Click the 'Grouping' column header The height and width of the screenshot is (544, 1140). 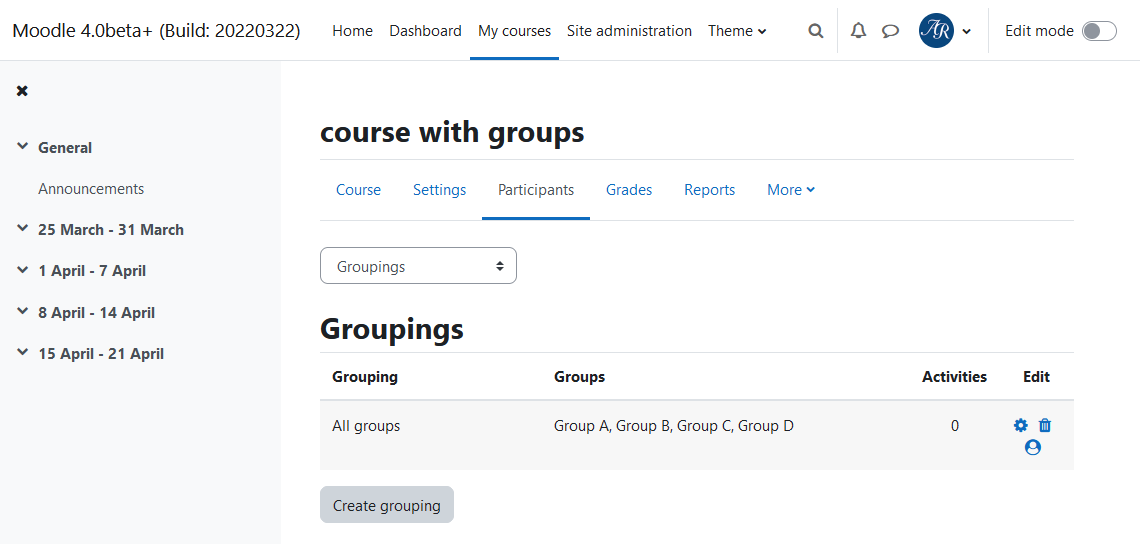[x=365, y=377]
